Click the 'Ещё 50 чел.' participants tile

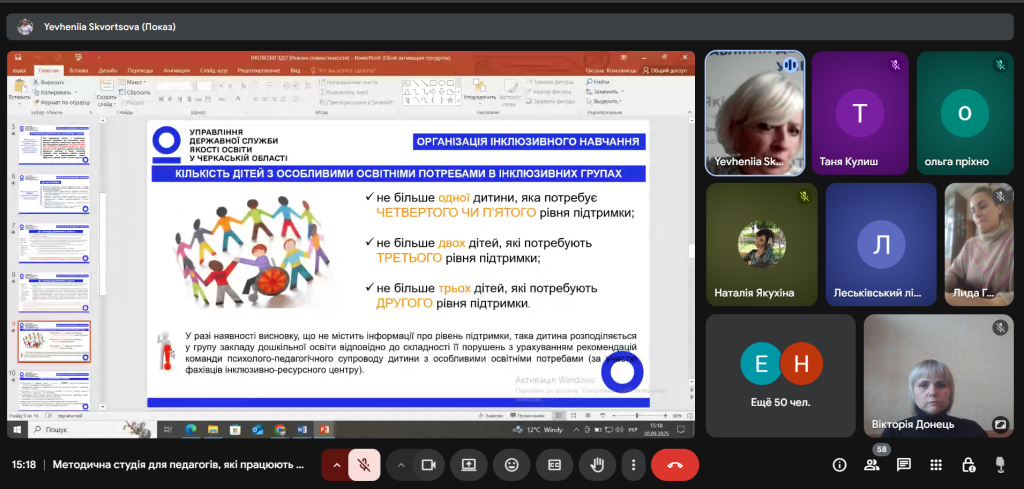(780, 375)
